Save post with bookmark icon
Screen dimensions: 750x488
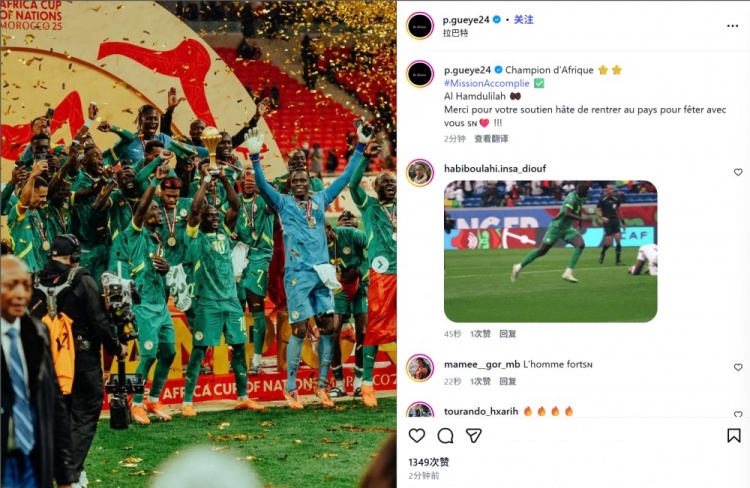734,435
